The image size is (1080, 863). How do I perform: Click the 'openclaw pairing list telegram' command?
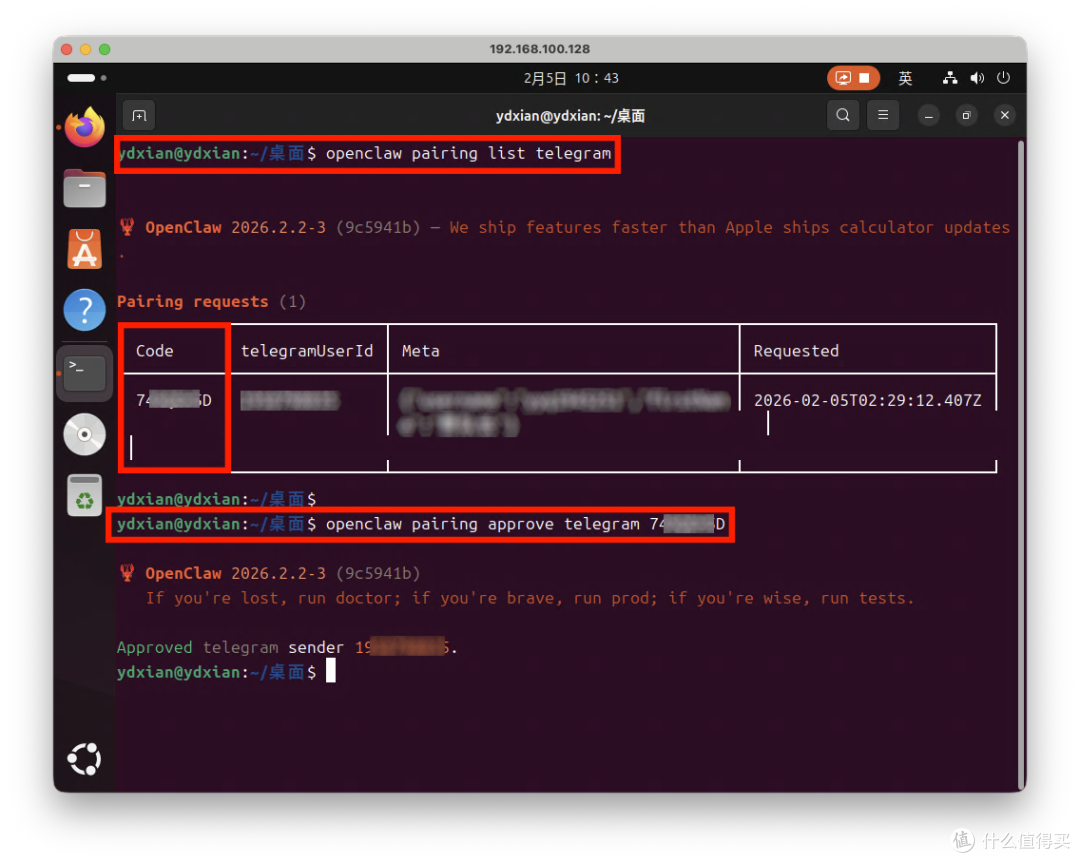pyautogui.click(x=468, y=154)
